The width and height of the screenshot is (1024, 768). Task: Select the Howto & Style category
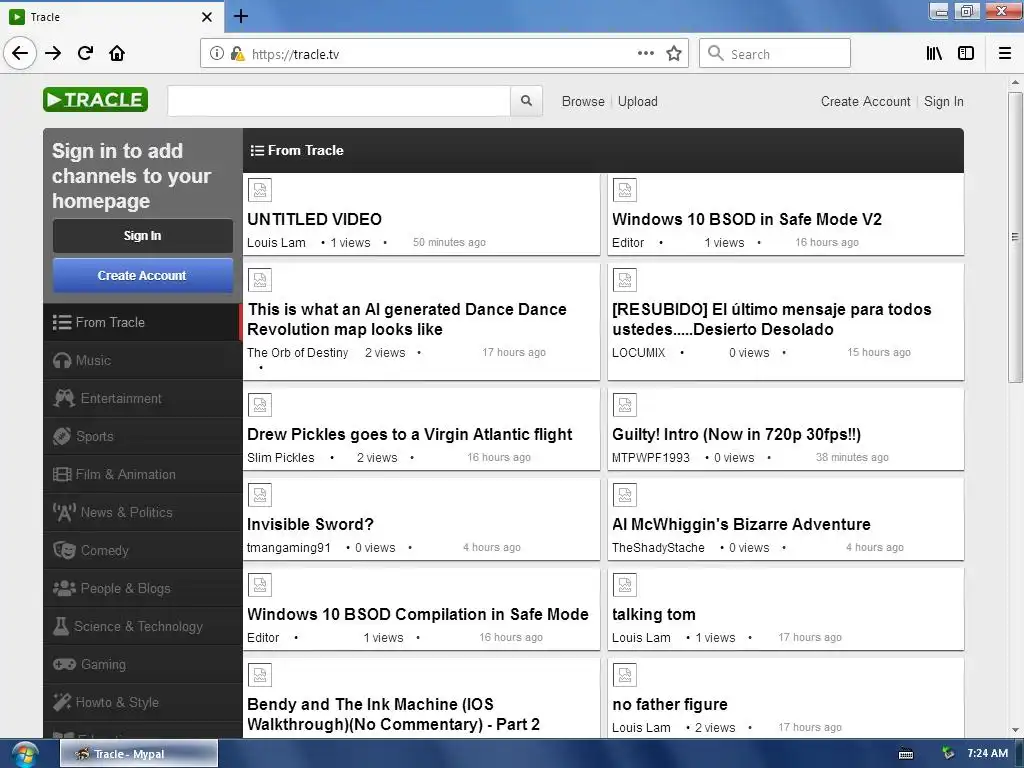142,703
